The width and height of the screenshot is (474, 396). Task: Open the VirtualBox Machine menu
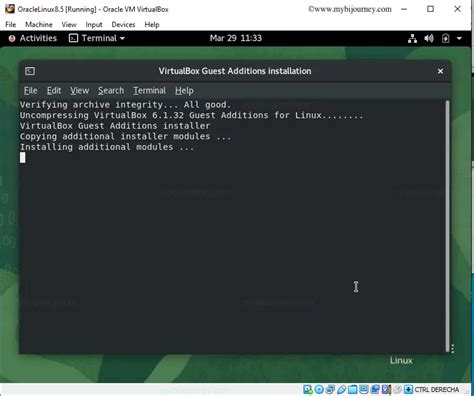(39, 25)
